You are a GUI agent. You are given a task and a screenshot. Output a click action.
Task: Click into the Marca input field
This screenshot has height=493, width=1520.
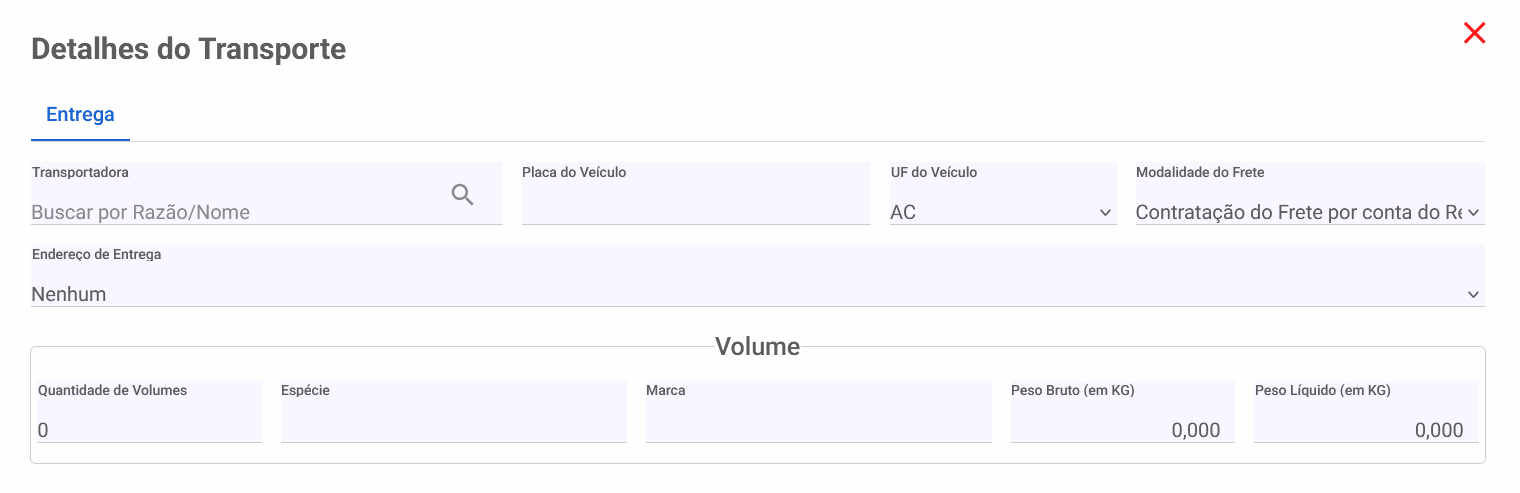coord(819,412)
